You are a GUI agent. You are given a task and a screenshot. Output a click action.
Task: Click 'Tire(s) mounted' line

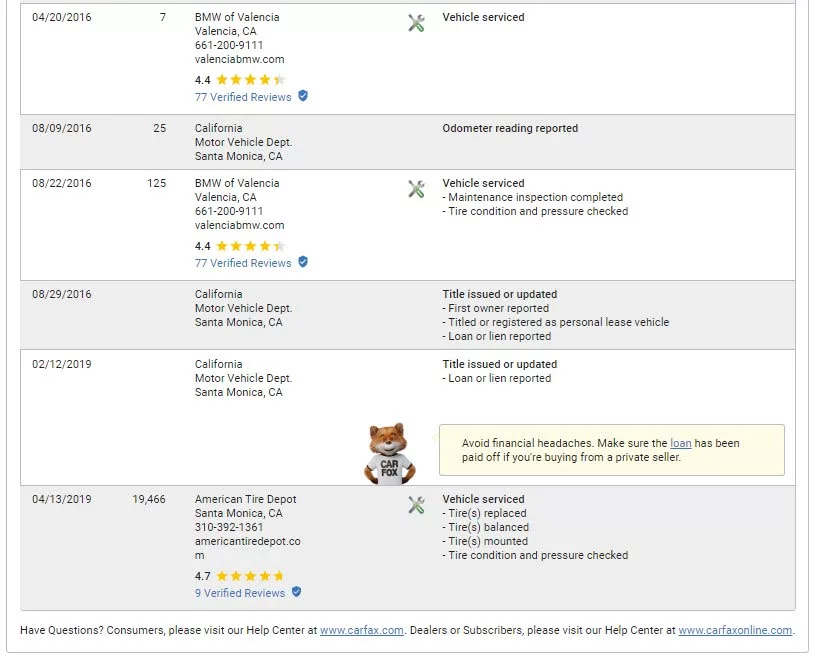pos(485,541)
